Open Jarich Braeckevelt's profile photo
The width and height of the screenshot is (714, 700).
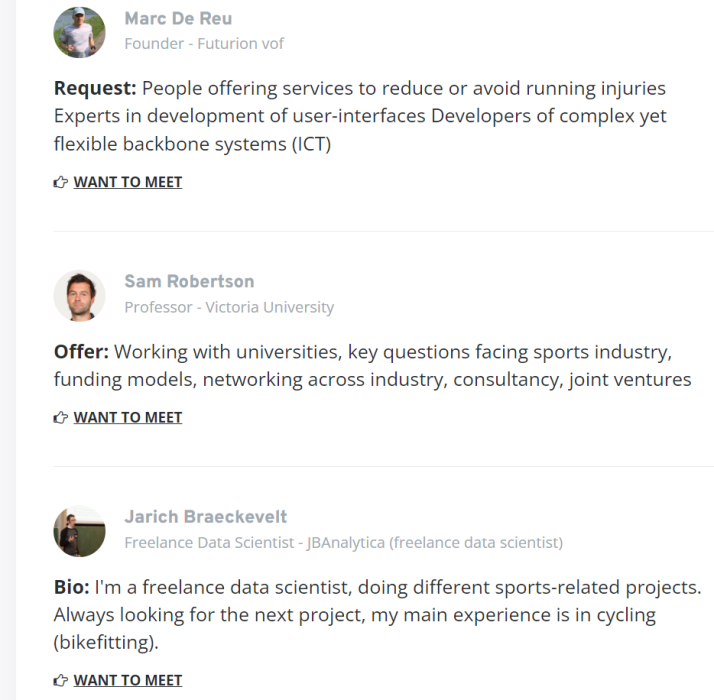pyautogui.click(x=79, y=530)
